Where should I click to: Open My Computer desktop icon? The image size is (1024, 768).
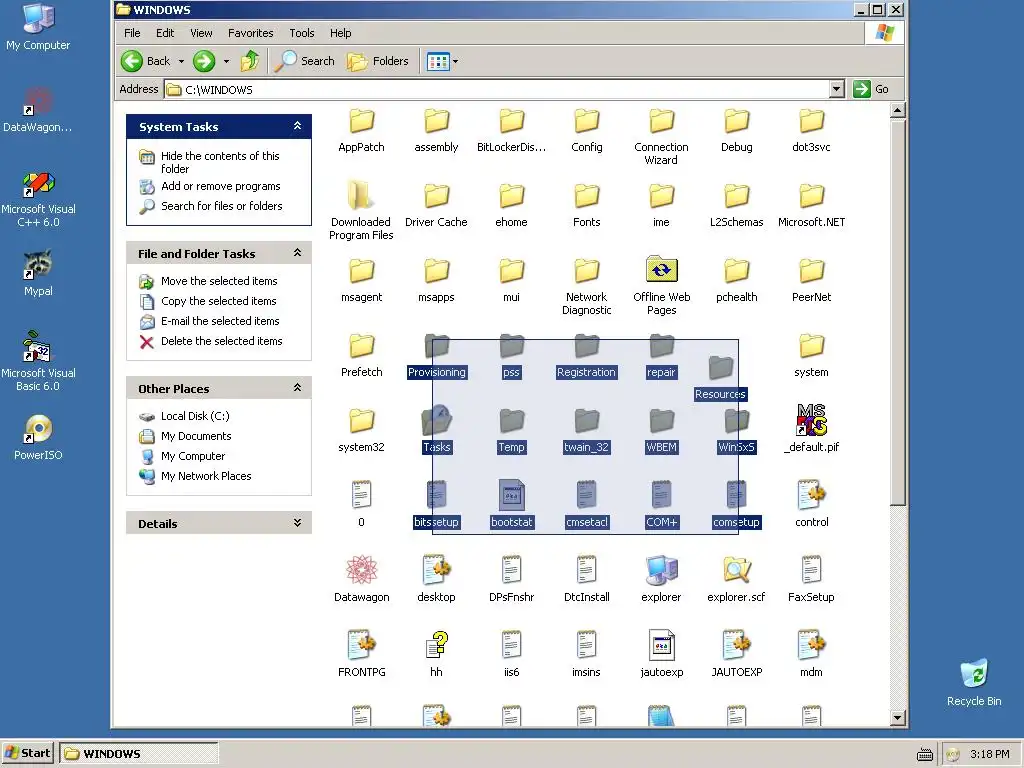(38, 27)
